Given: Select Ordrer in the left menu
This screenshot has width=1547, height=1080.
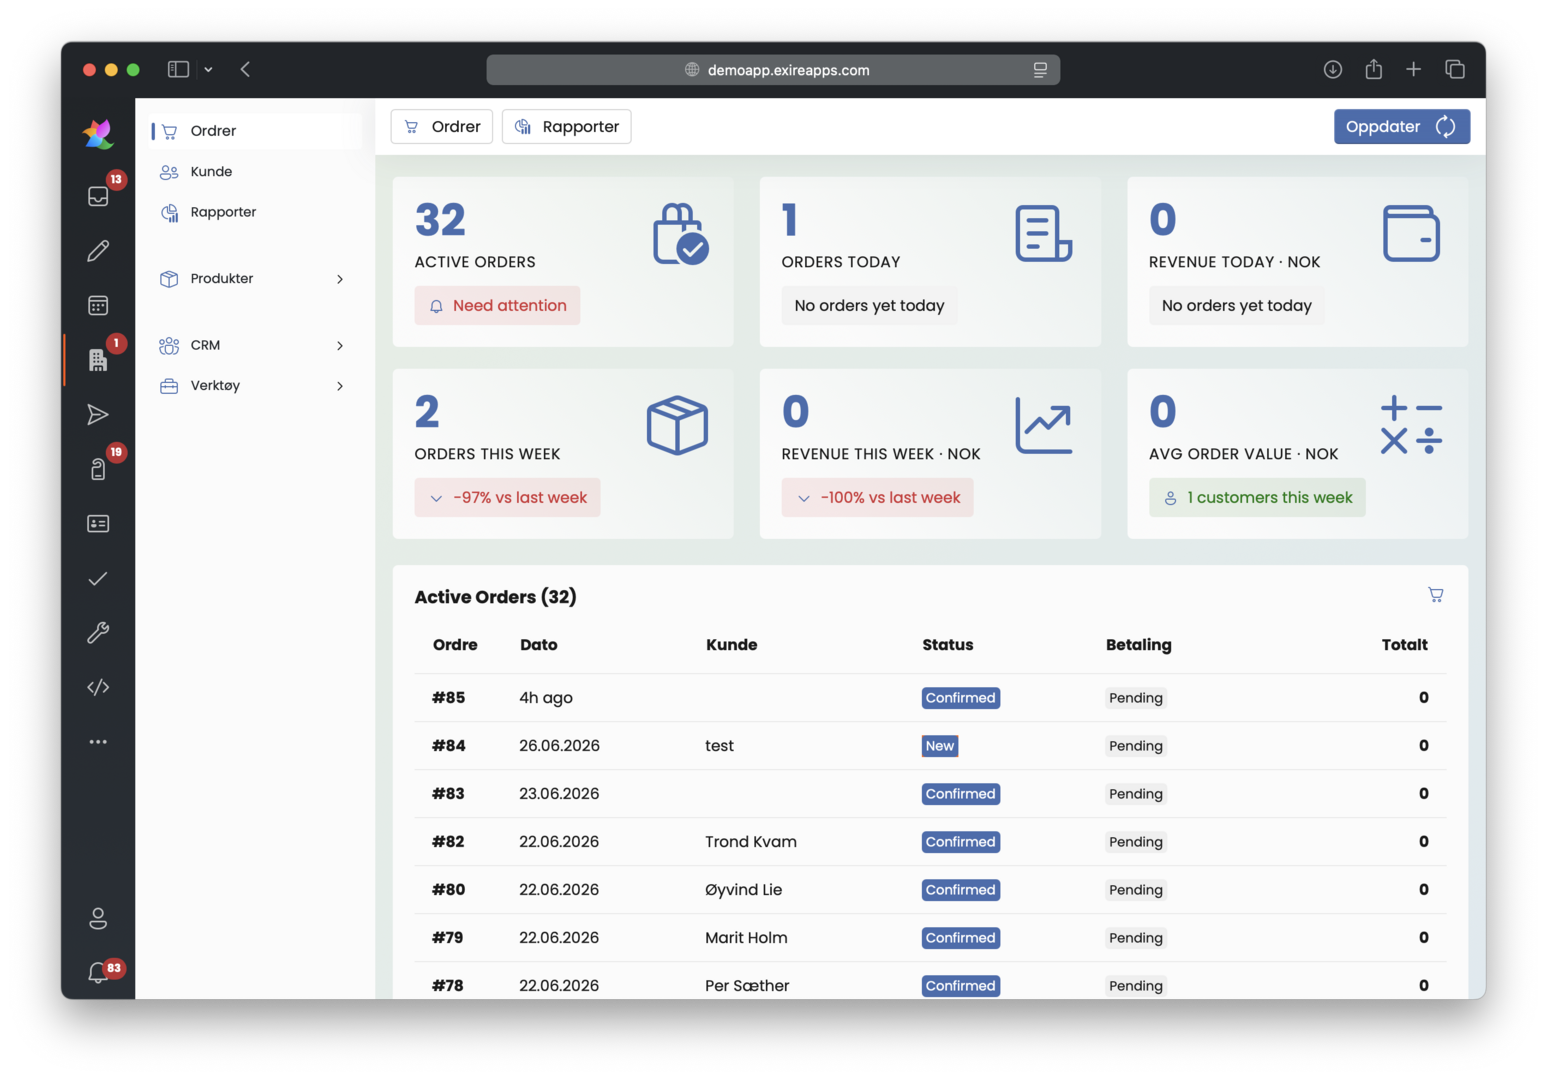Looking at the screenshot, I should (x=255, y=131).
